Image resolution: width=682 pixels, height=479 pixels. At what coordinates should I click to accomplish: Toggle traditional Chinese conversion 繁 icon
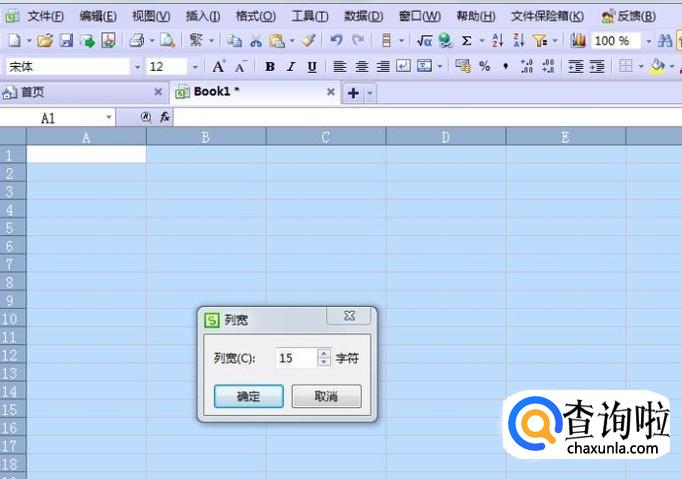196,40
